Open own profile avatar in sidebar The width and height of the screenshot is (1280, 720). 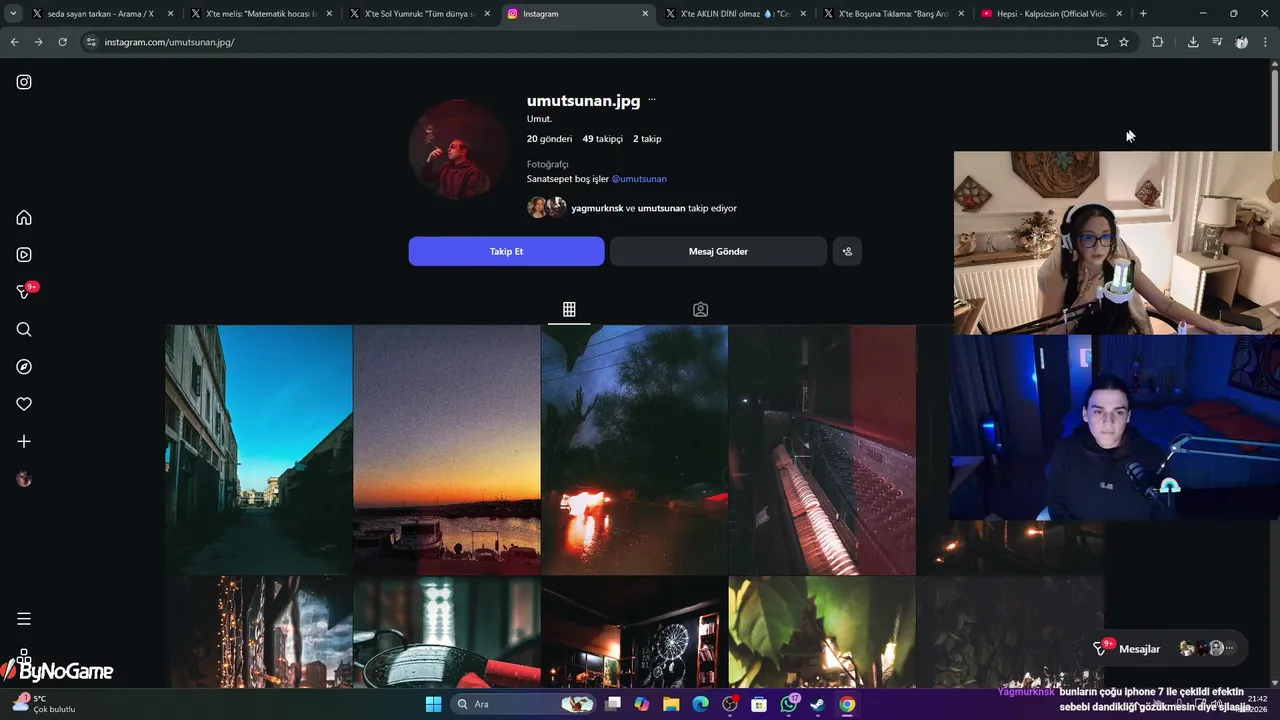tap(24, 479)
